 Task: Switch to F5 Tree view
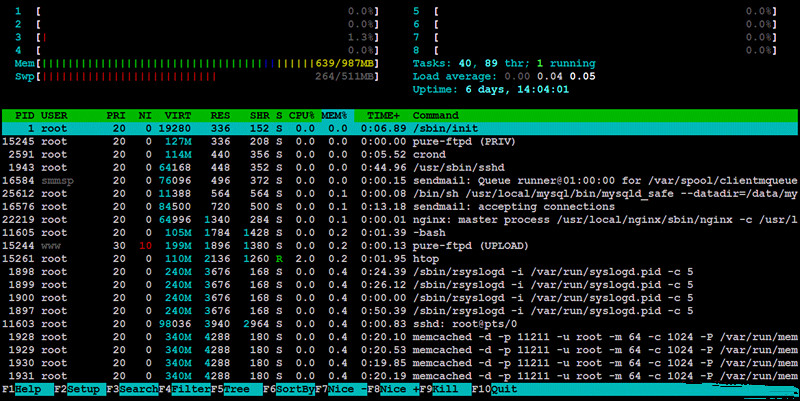[237, 389]
